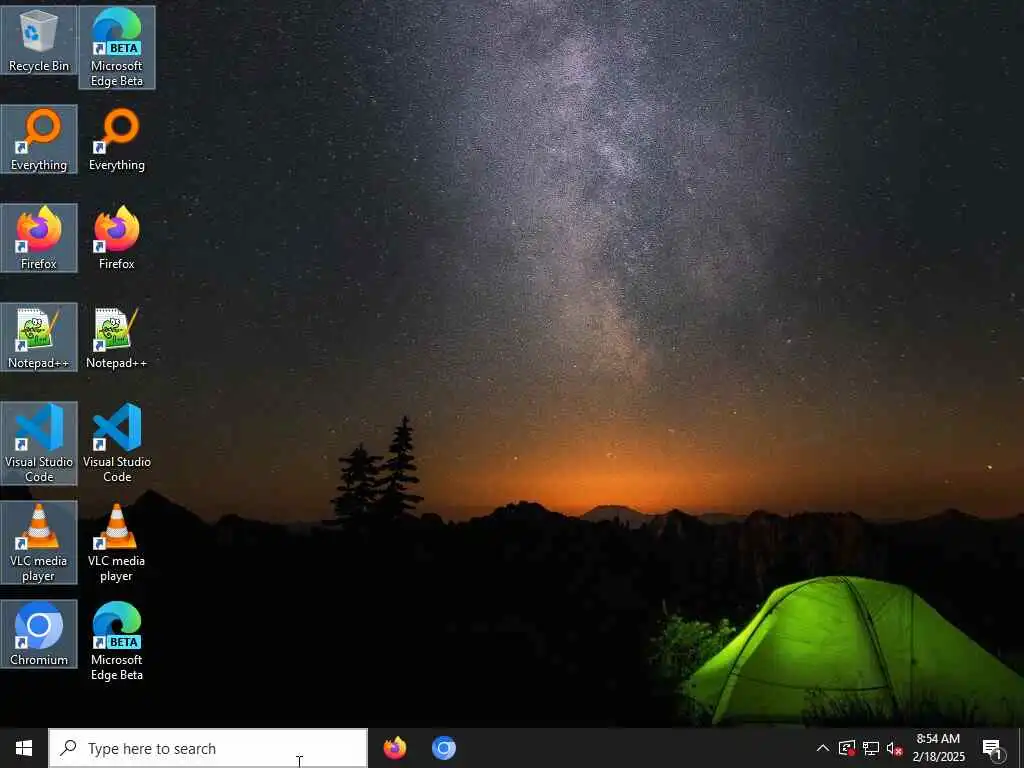
Task: Select the Recycle Bin desktop icon
Action: tap(39, 40)
